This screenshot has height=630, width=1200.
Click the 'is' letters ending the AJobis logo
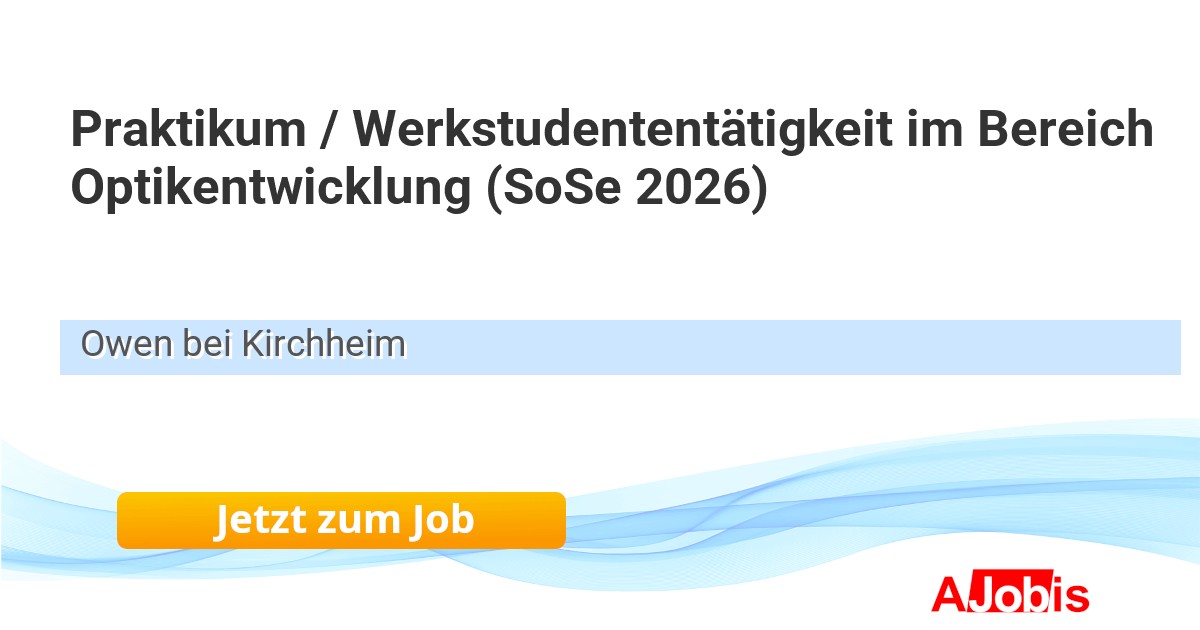1072,595
